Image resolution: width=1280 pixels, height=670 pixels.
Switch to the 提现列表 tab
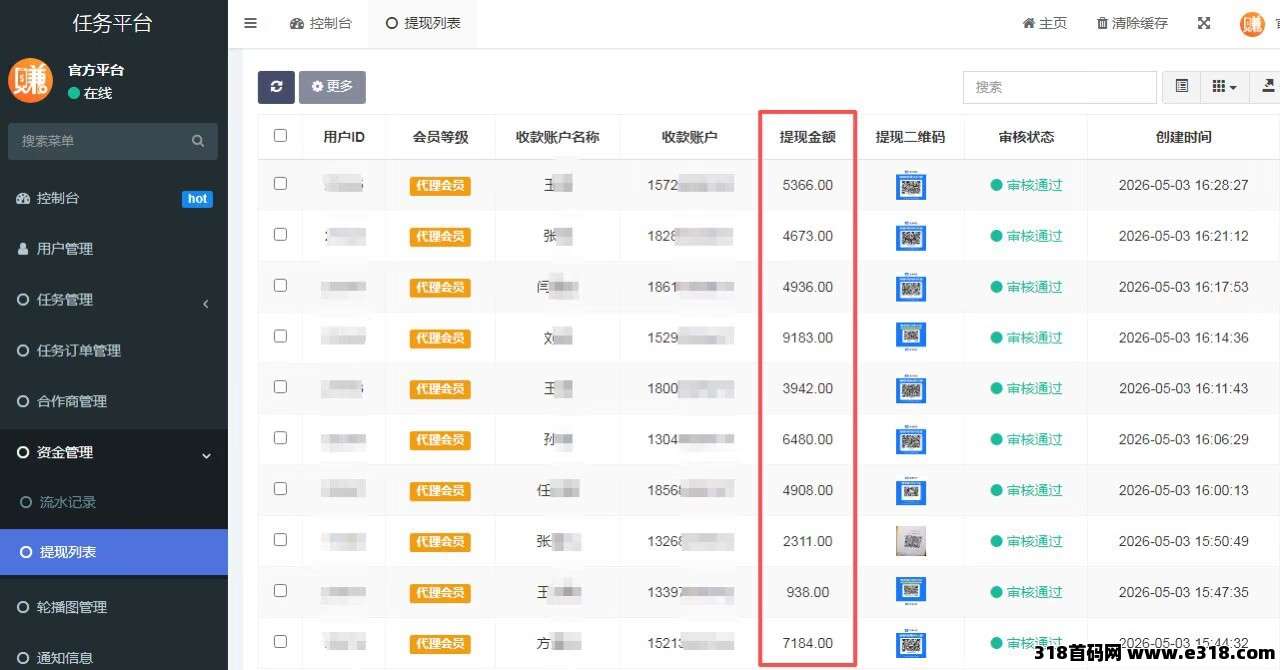point(423,23)
